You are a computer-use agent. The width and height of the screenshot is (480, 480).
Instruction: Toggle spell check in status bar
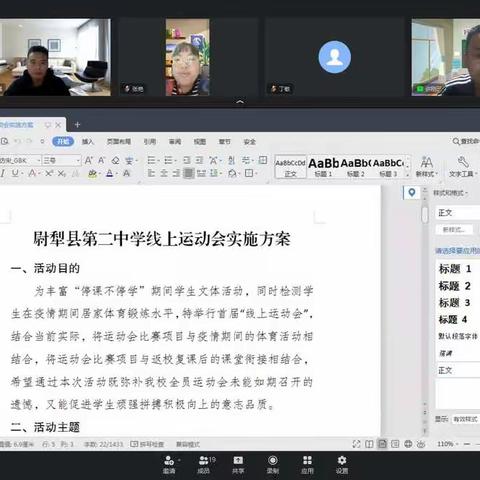pyautogui.click(x=147, y=444)
